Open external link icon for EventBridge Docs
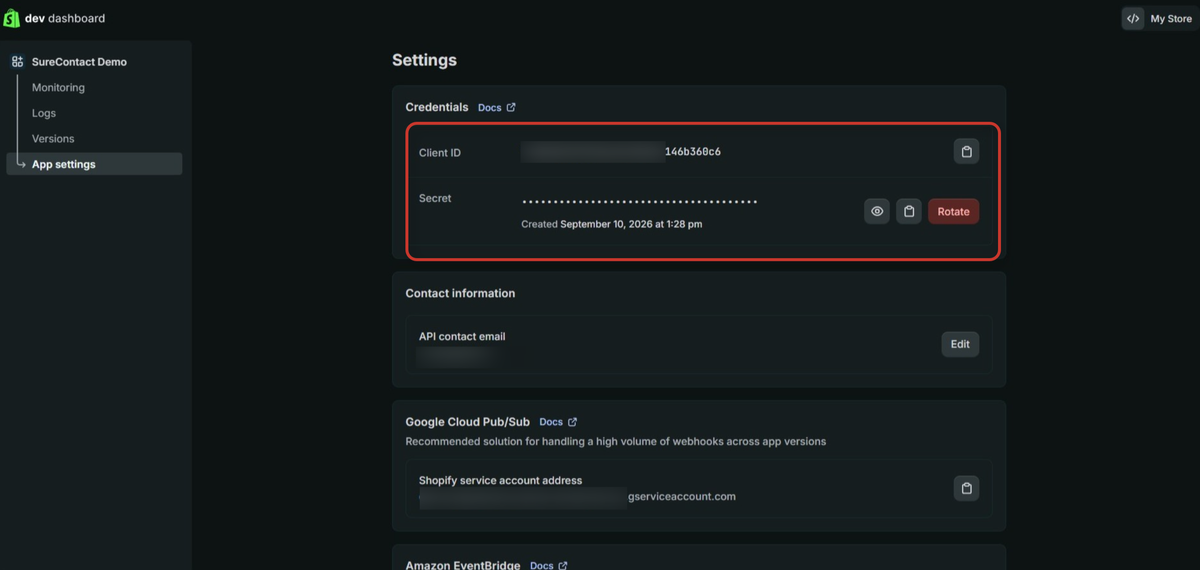Image resolution: width=1200 pixels, height=570 pixels. pyautogui.click(x=563, y=565)
